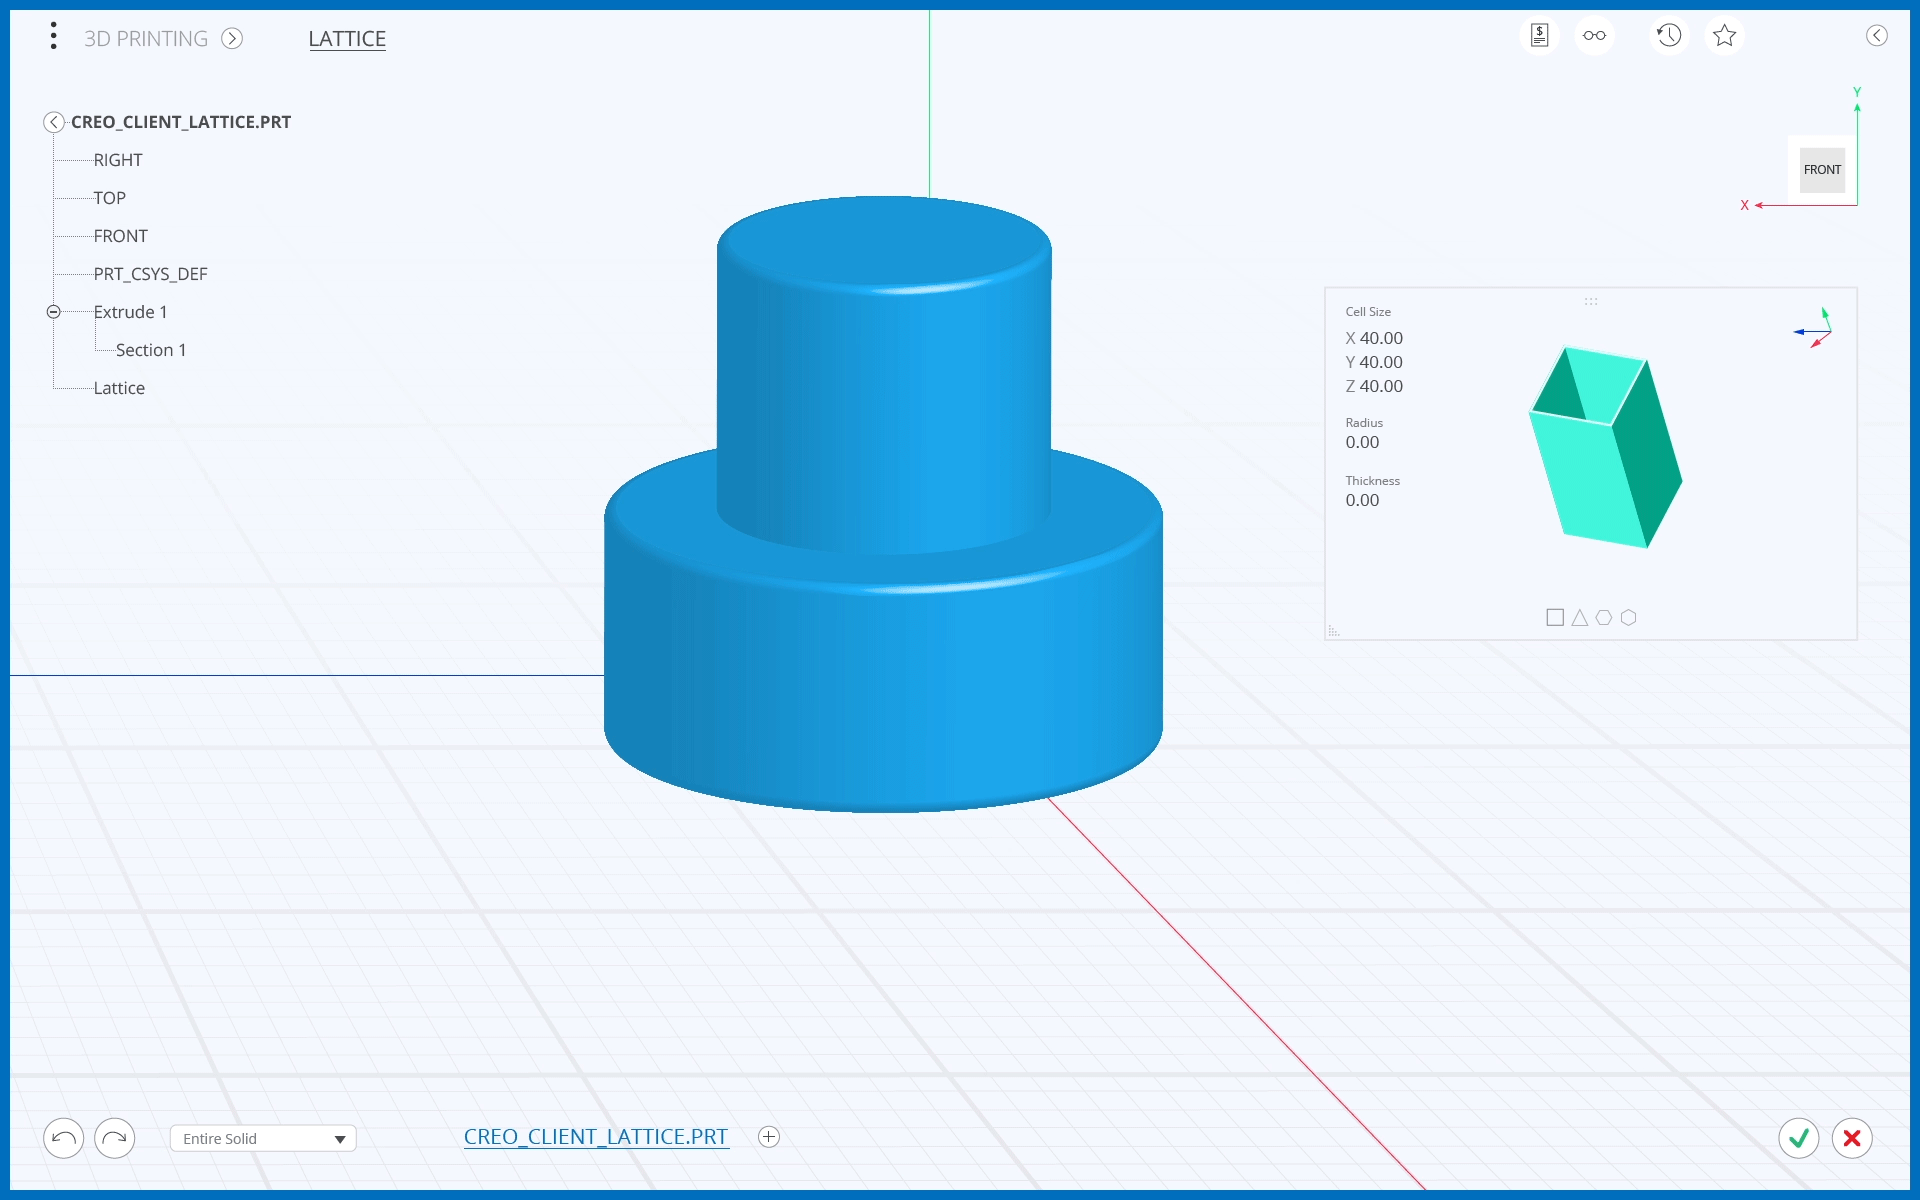This screenshot has height=1200, width=1920.
Task: Open the view history icon
Action: 1667,35
